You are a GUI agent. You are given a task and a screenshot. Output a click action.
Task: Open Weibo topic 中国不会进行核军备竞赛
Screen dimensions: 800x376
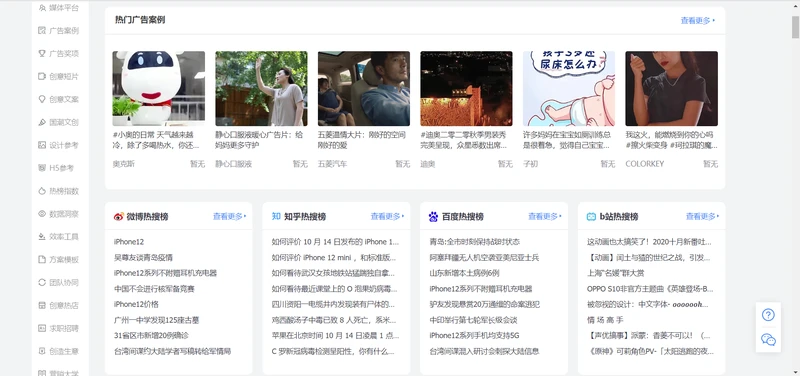point(154,289)
